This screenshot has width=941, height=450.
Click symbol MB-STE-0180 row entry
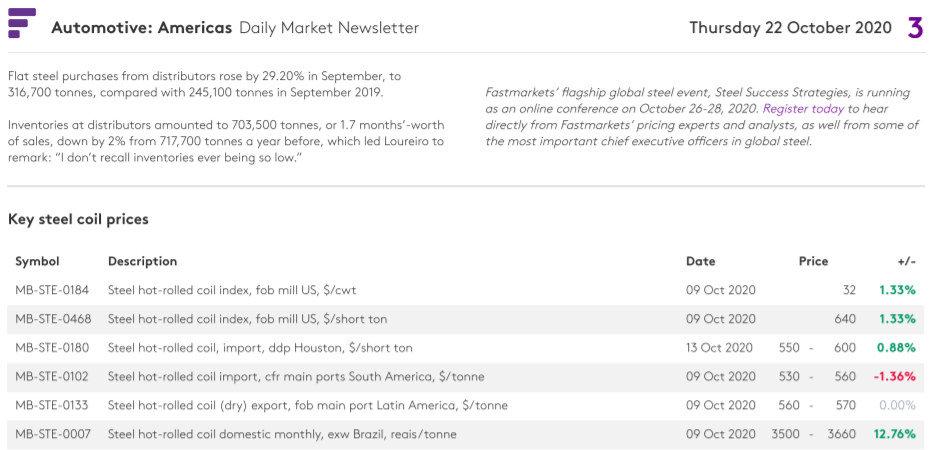tap(52, 347)
